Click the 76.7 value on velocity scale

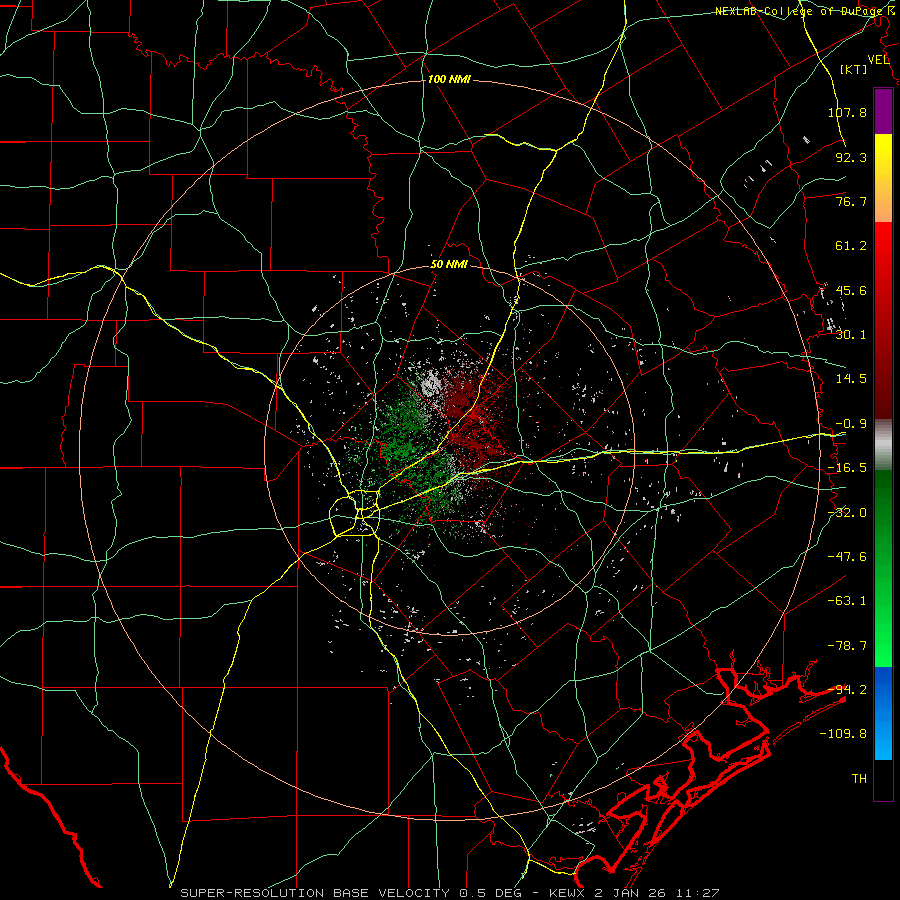(x=851, y=201)
